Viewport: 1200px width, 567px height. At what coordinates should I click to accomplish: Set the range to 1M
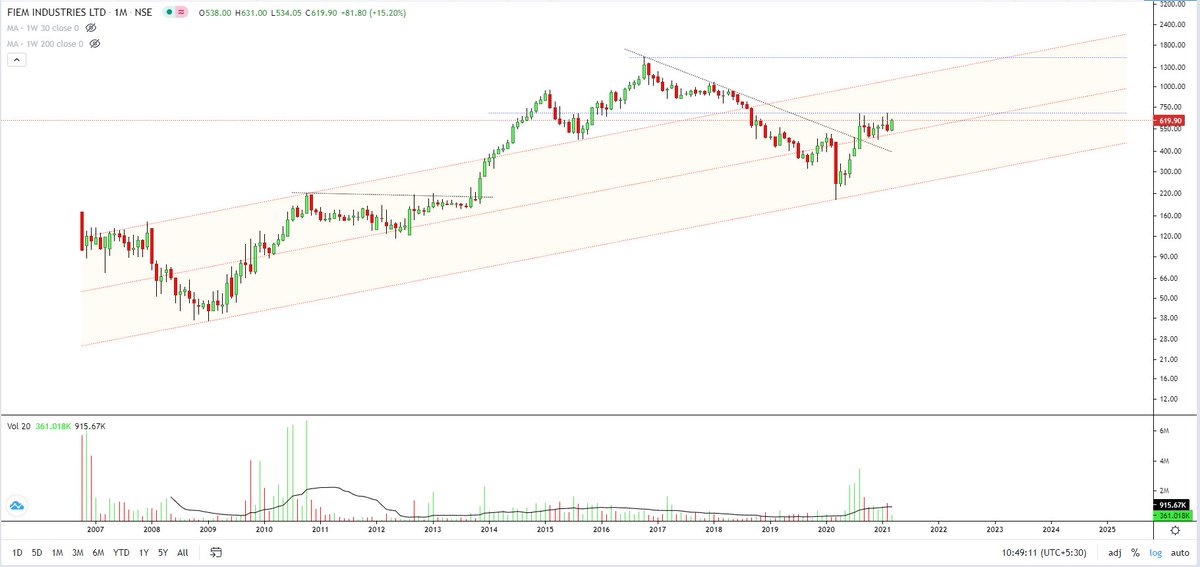pyautogui.click(x=58, y=552)
